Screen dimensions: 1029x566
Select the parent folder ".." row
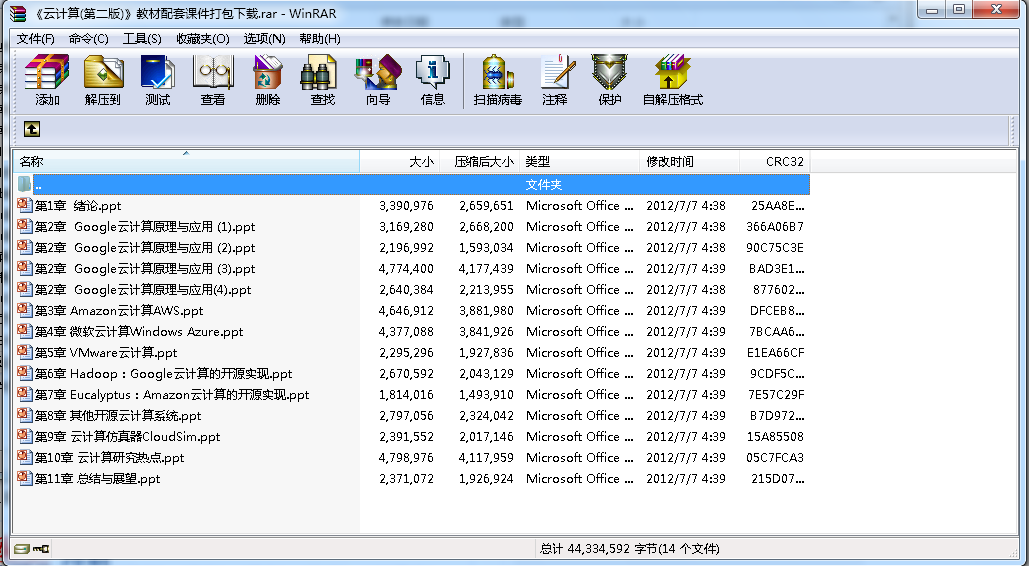[412, 185]
